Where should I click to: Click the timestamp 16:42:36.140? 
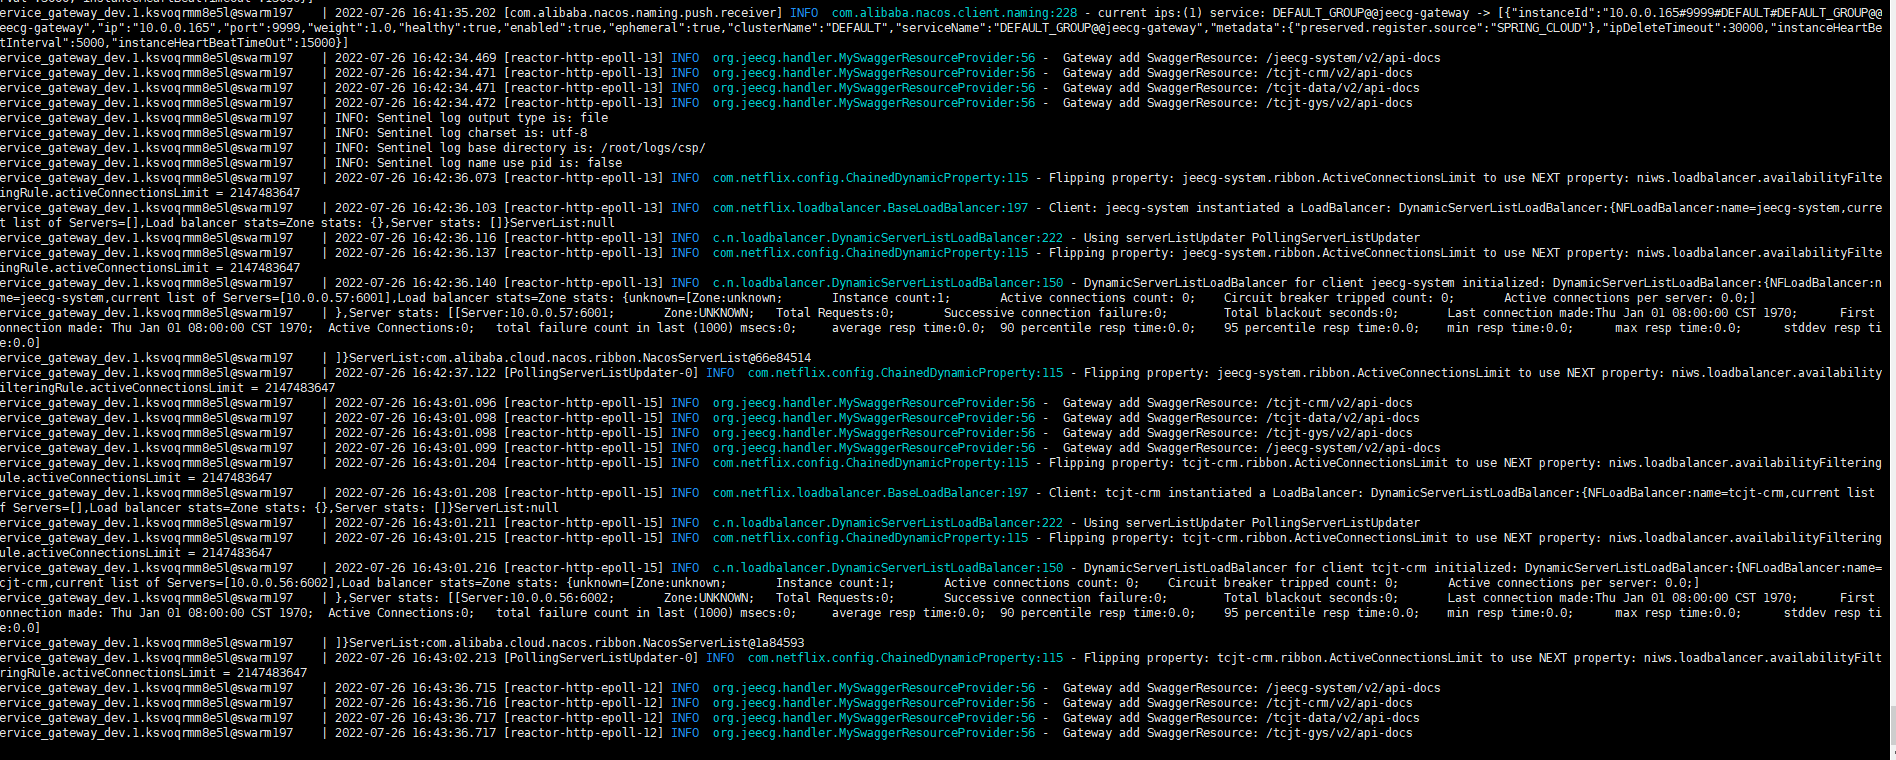coord(454,283)
